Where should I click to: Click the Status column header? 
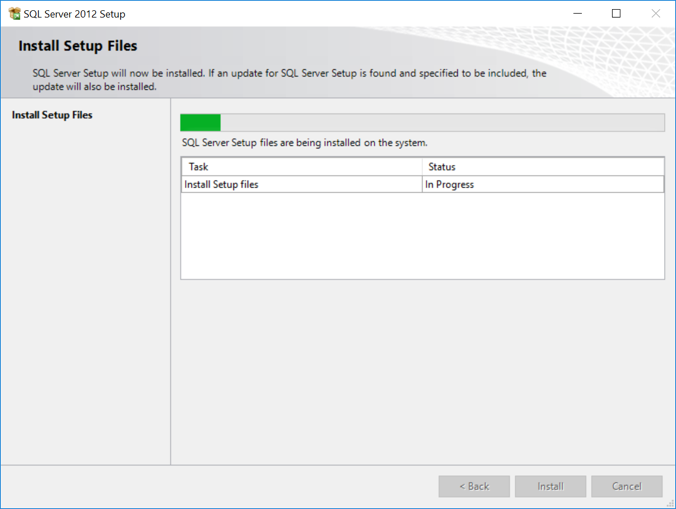[442, 167]
